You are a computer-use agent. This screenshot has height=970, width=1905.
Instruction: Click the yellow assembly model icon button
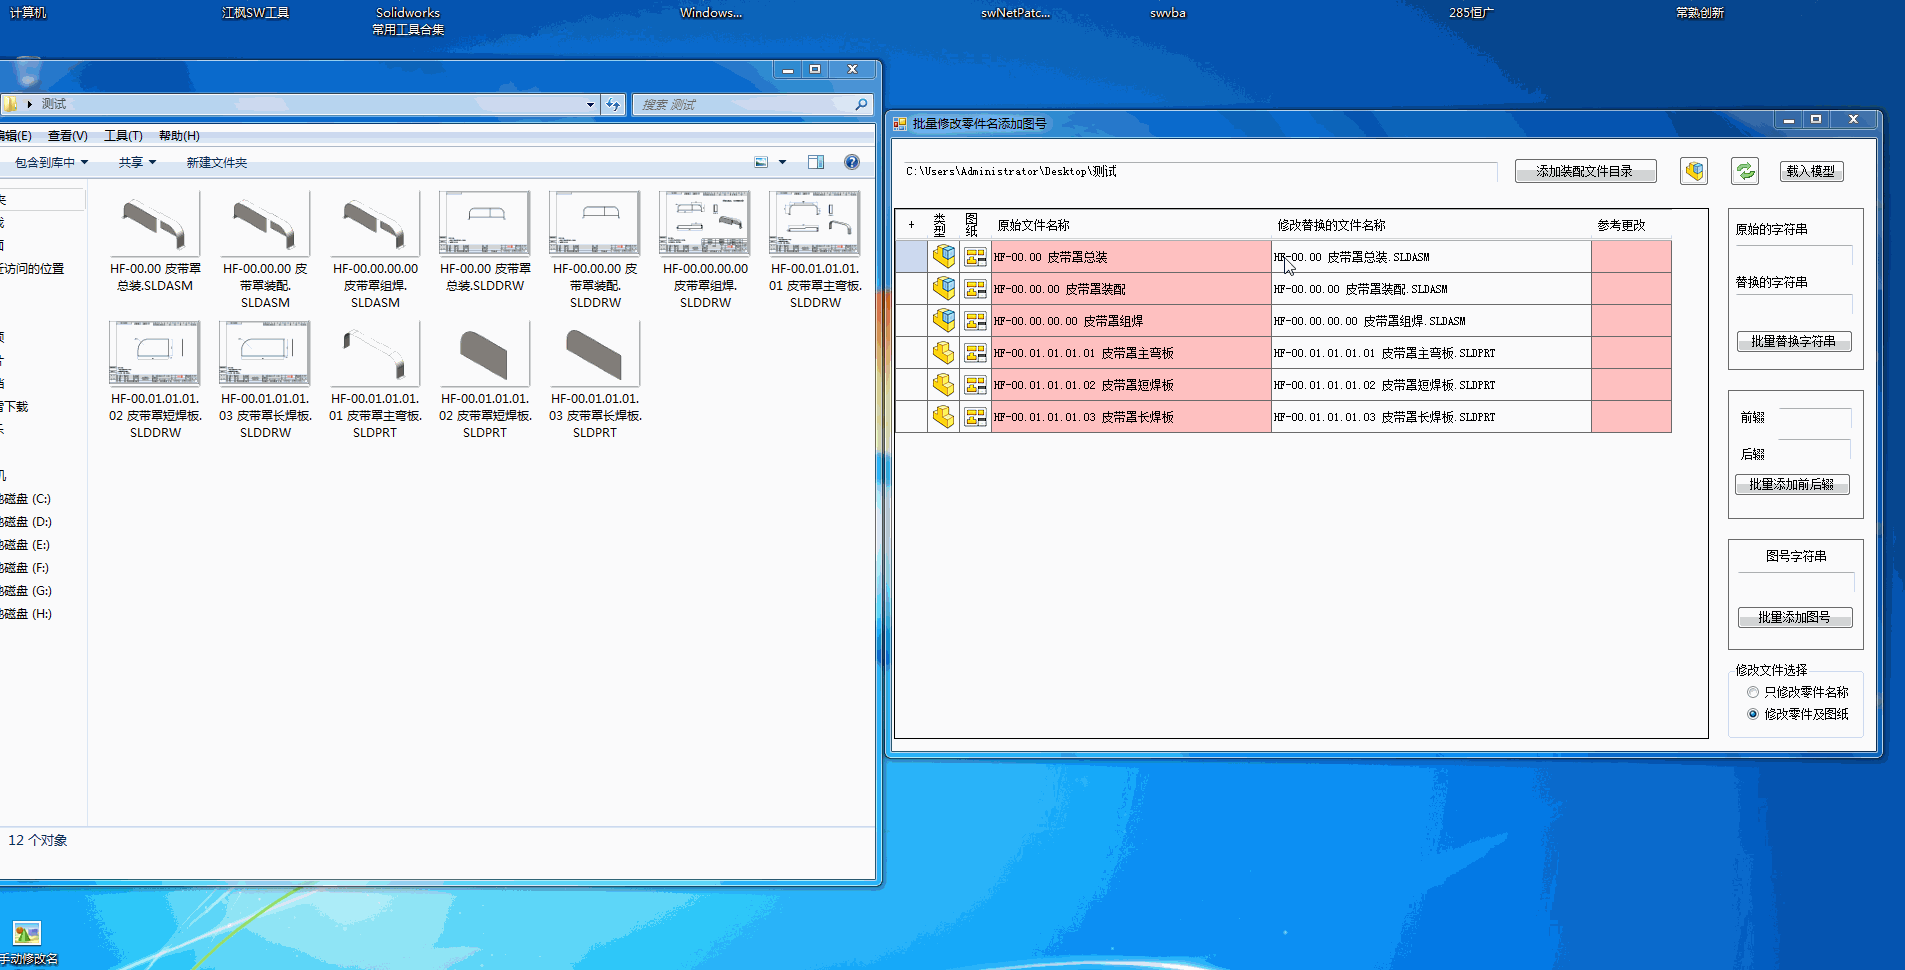[1694, 171]
